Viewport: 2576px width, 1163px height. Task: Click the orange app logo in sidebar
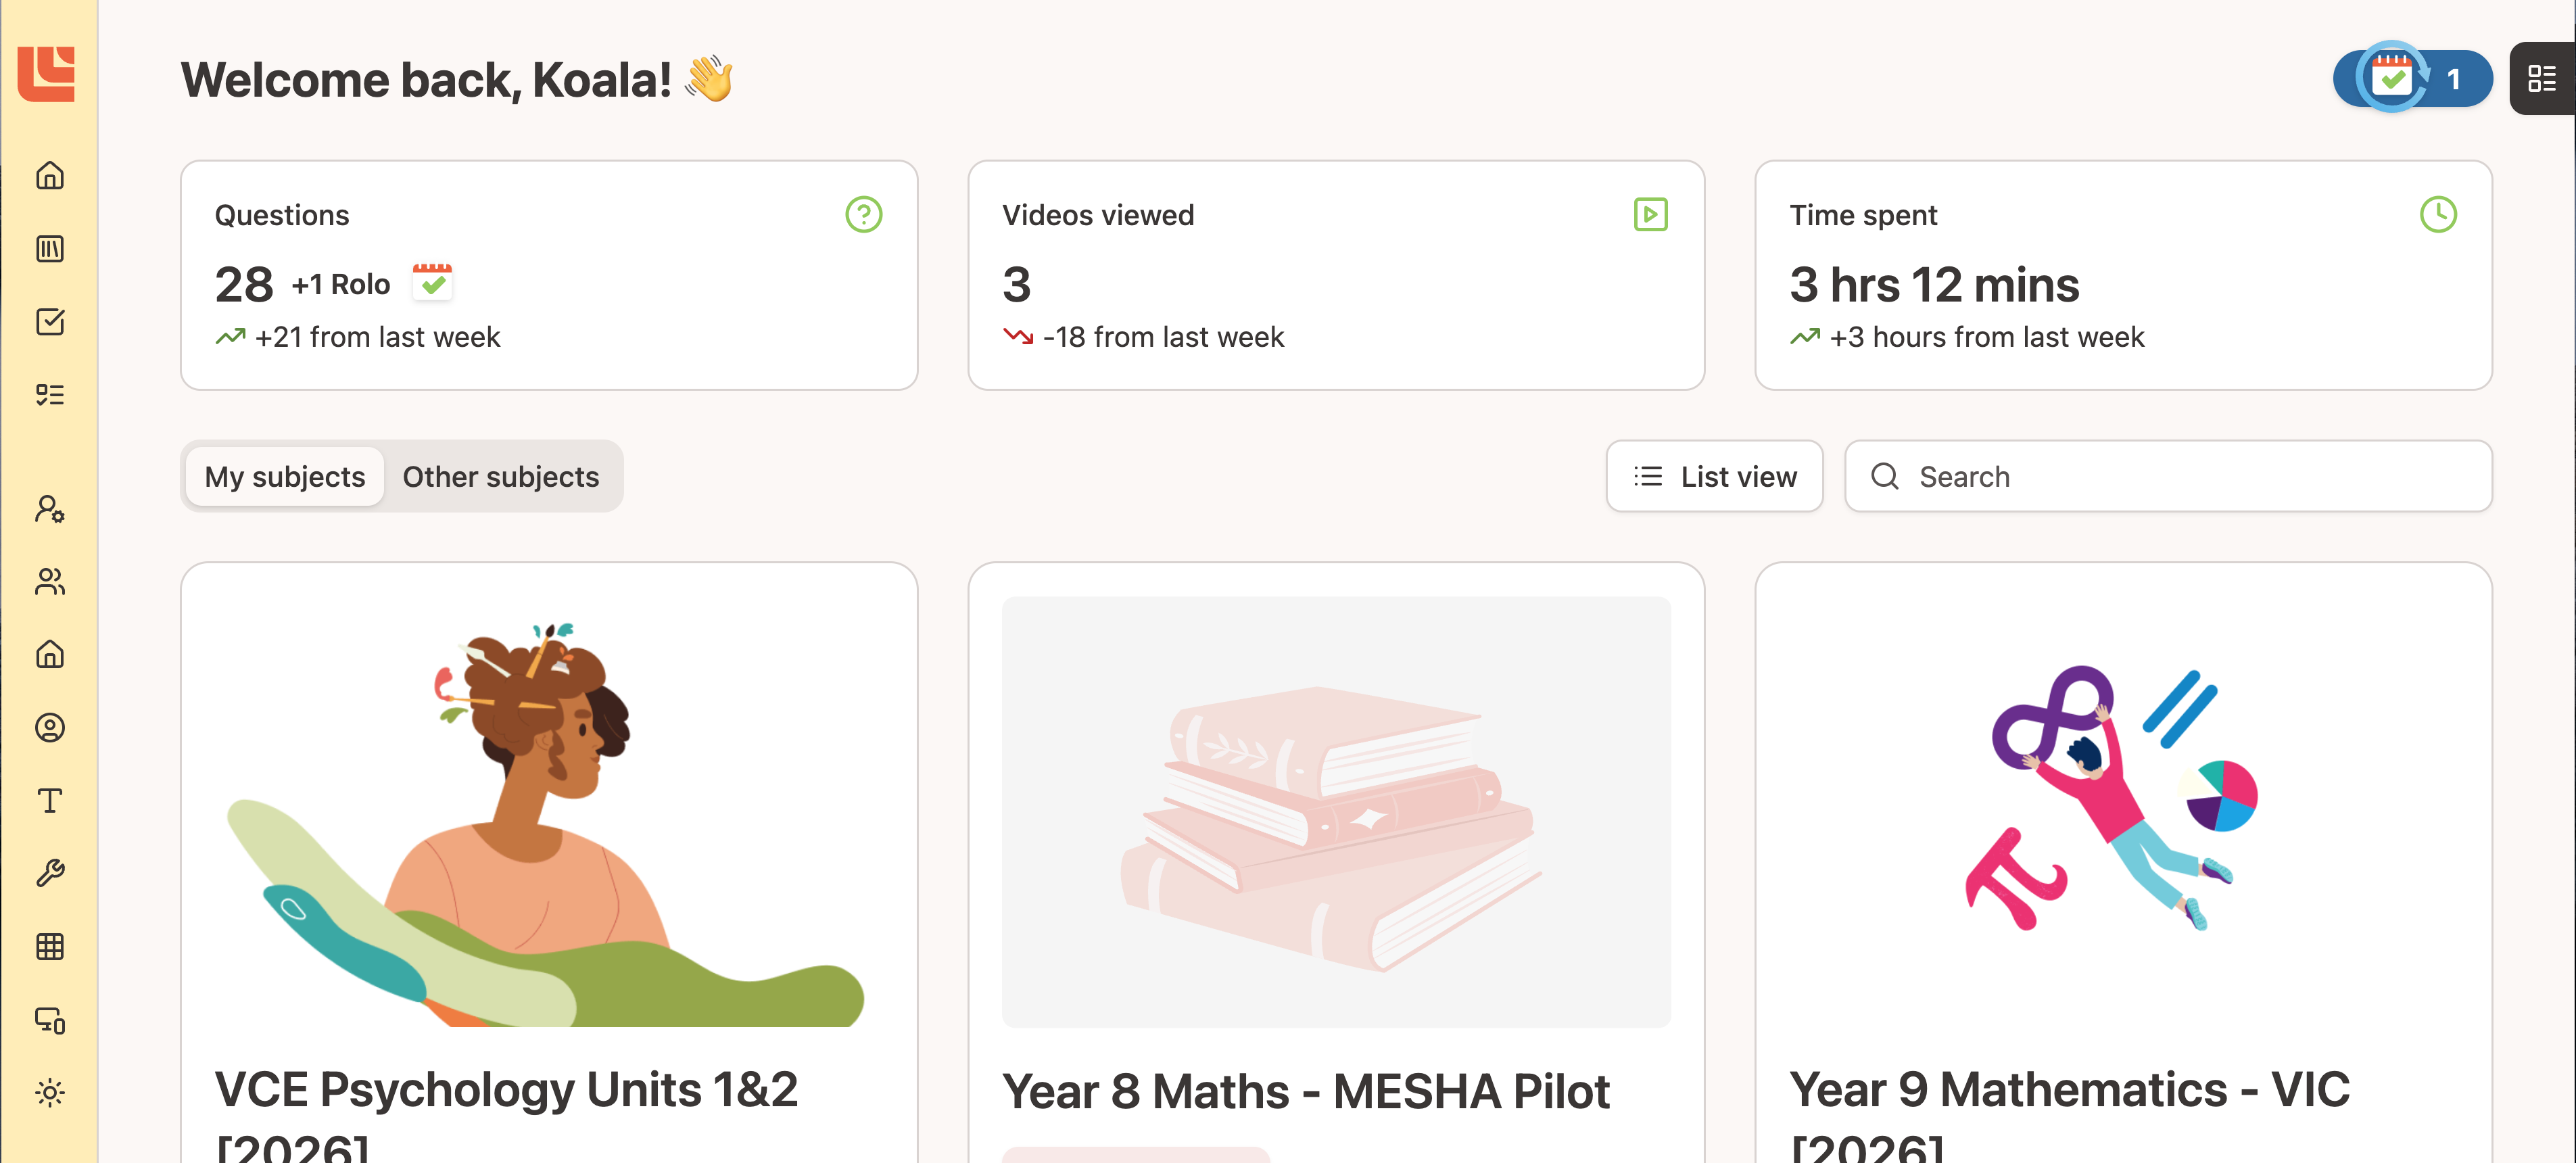coord(47,73)
